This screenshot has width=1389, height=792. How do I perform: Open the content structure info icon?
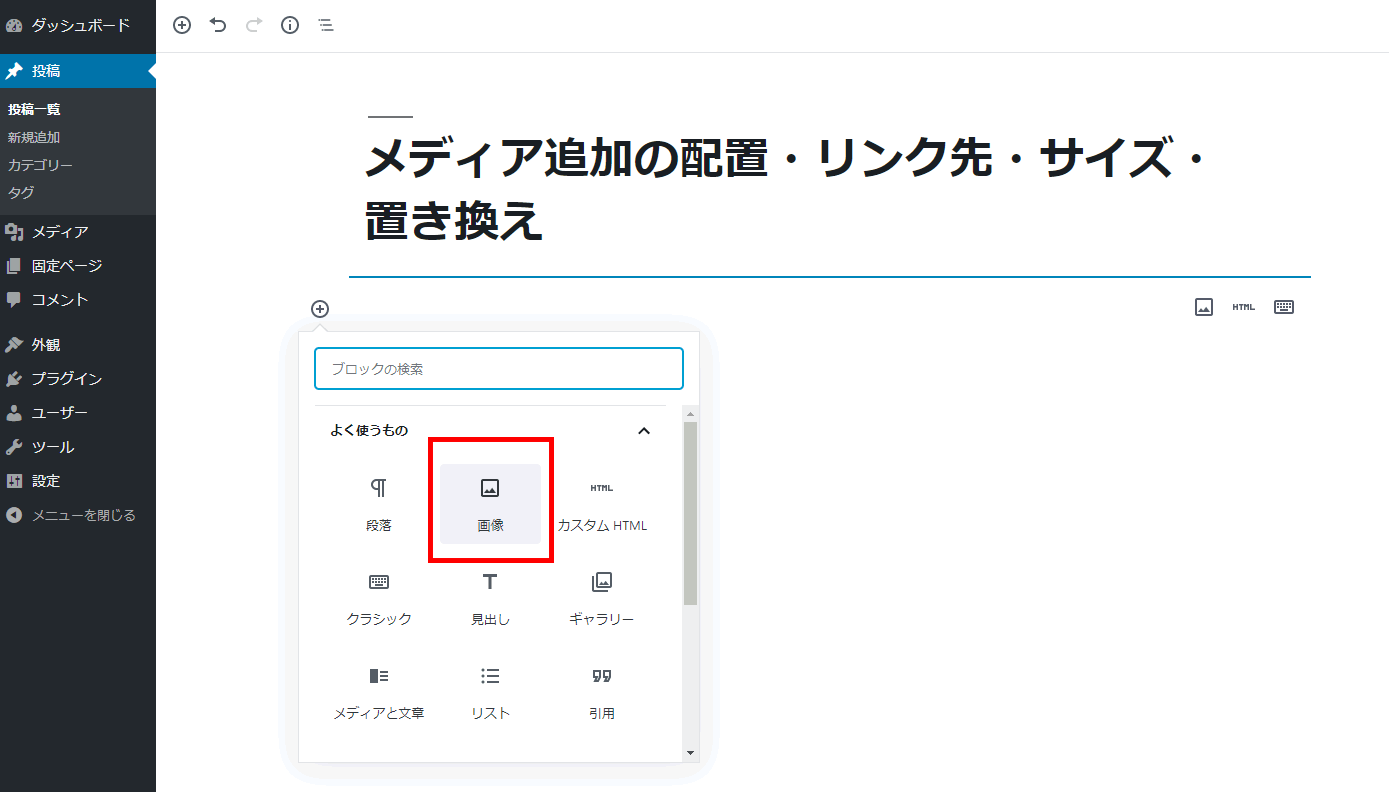[x=290, y=25]
